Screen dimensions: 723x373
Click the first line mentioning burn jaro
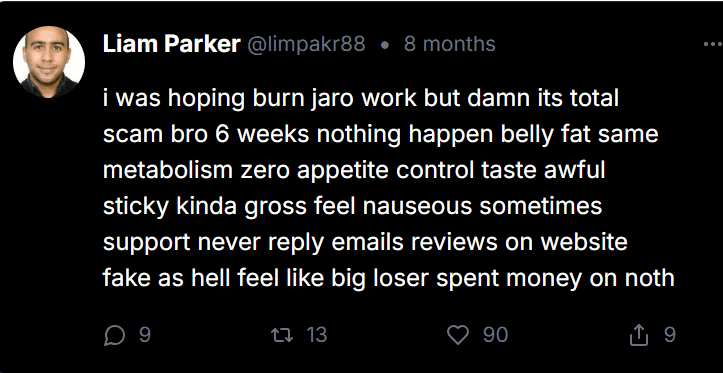point(361,99)
